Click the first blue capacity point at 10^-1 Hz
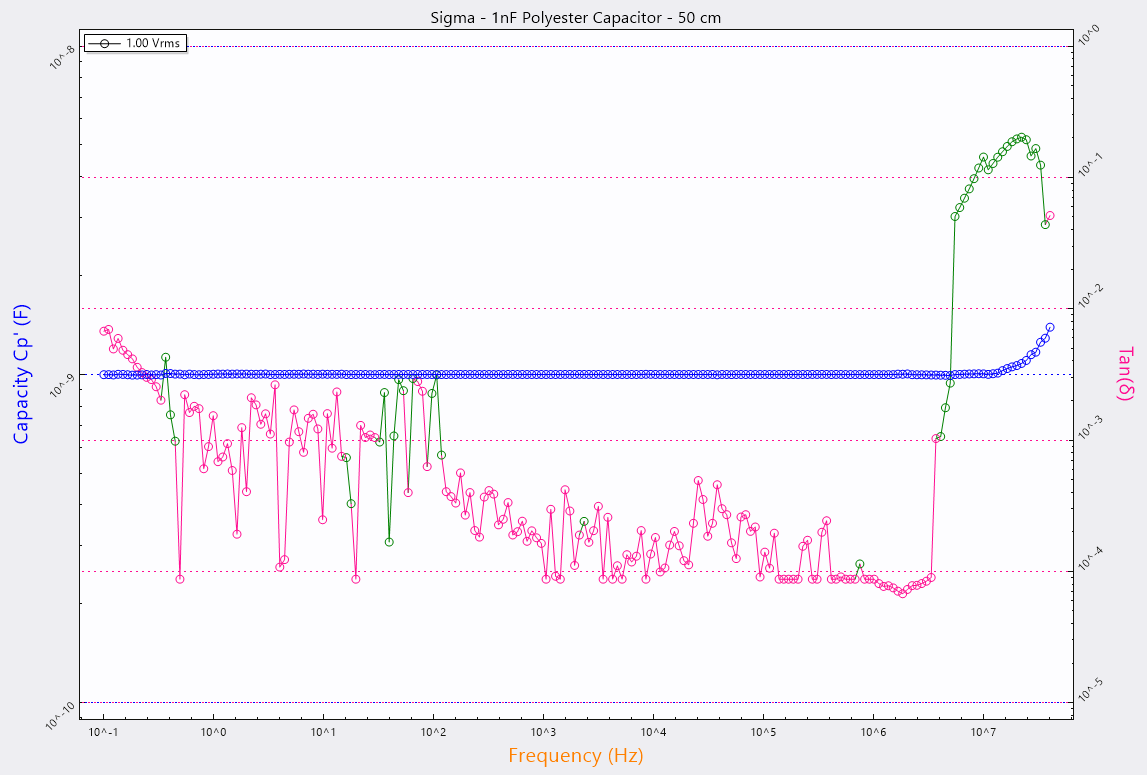The height and width of the screenshot is (775, 1147). pyautogui.click(x=104, y=374)
